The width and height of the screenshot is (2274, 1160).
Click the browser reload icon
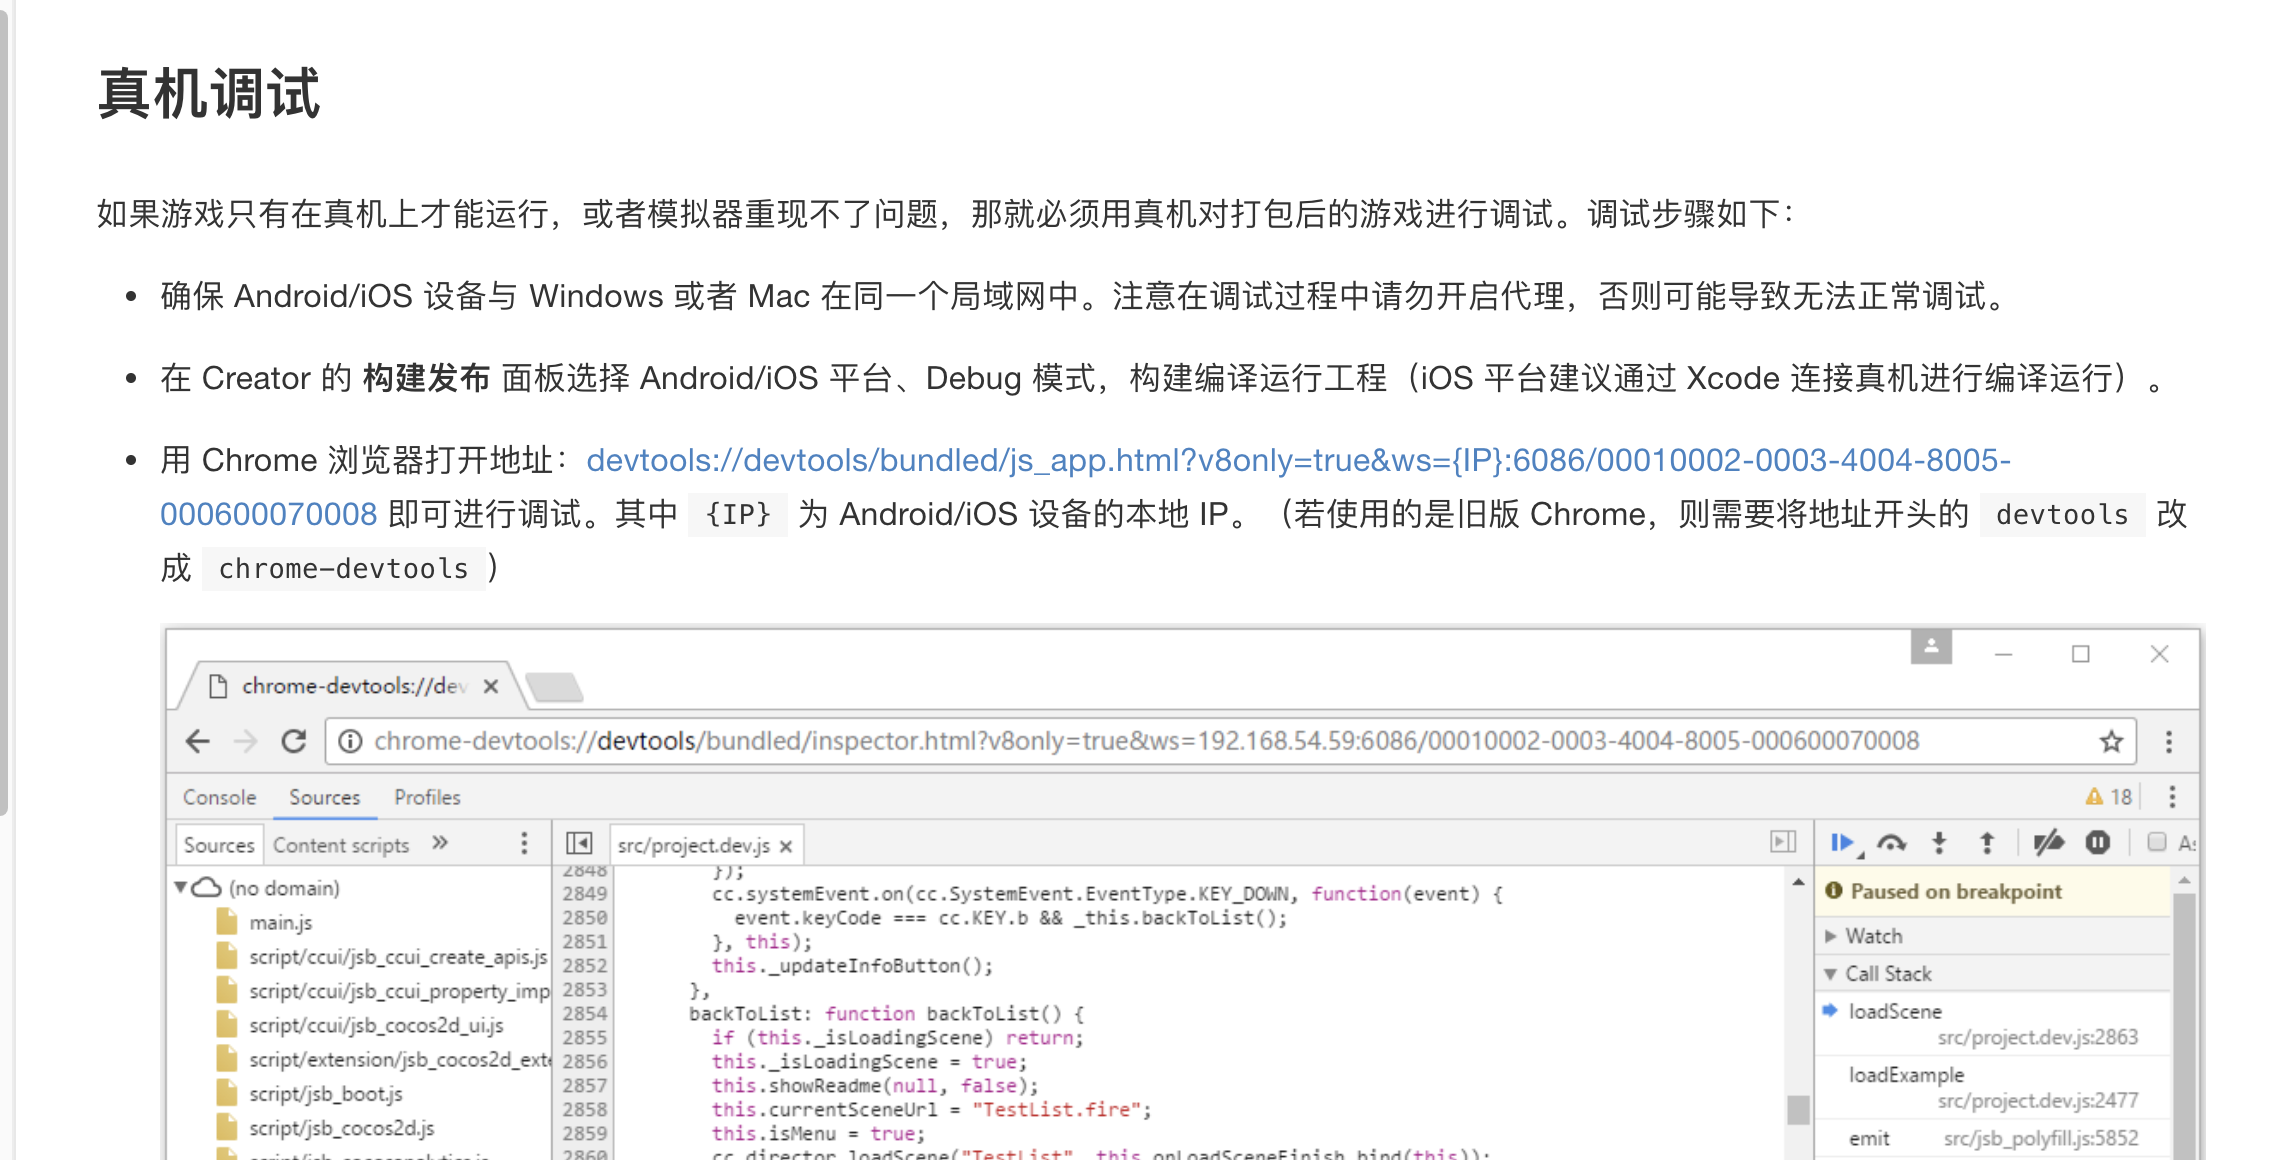point(293,741)
